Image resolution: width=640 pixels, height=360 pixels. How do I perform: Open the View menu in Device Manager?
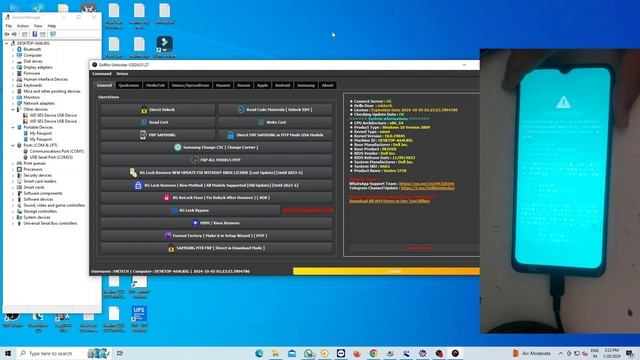pos(38,26)
